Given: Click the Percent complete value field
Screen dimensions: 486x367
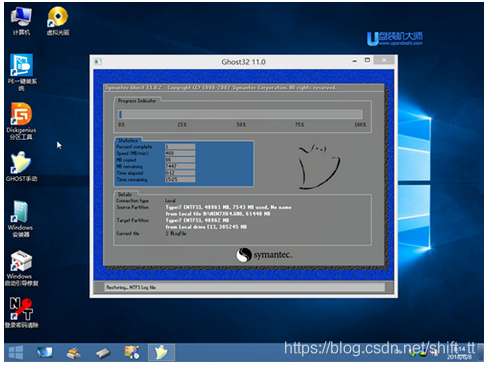Looking at the screenshot, I should (x=180, y=147).
